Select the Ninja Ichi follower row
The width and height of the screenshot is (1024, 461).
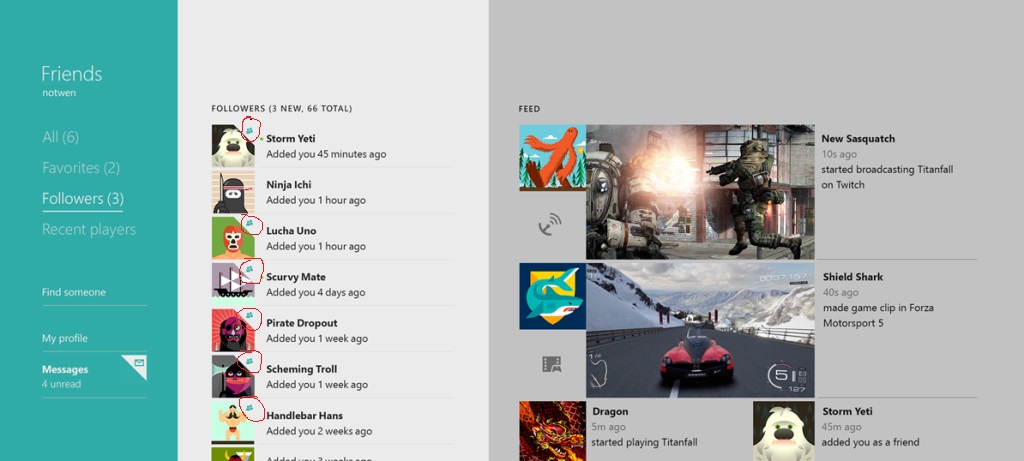(x=332, y=192)
